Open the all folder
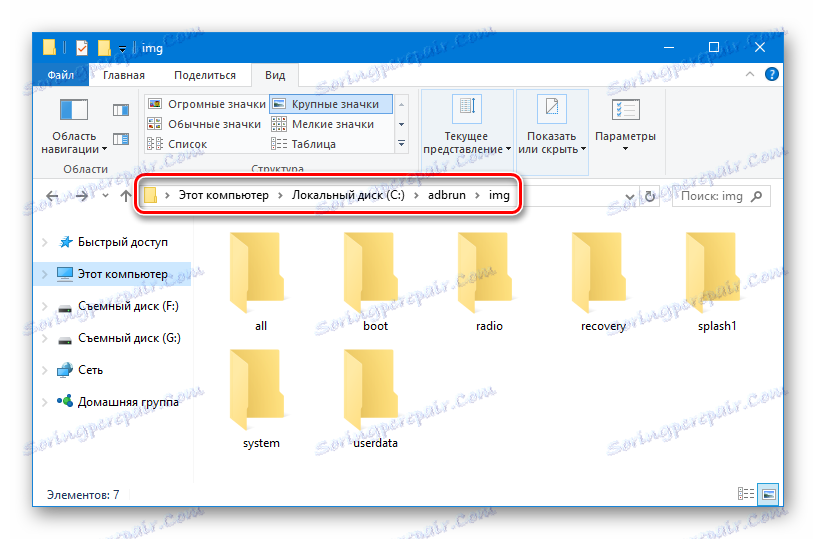This screenshot has width=816, height=539. pyautogui.click(x=260, y=281)
